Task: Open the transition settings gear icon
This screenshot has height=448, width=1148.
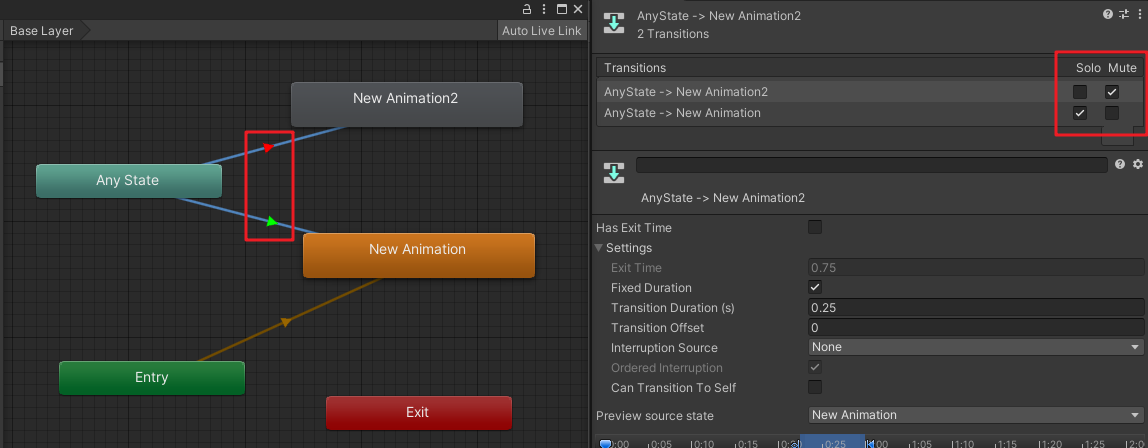Action: [x=1137, y=164]
